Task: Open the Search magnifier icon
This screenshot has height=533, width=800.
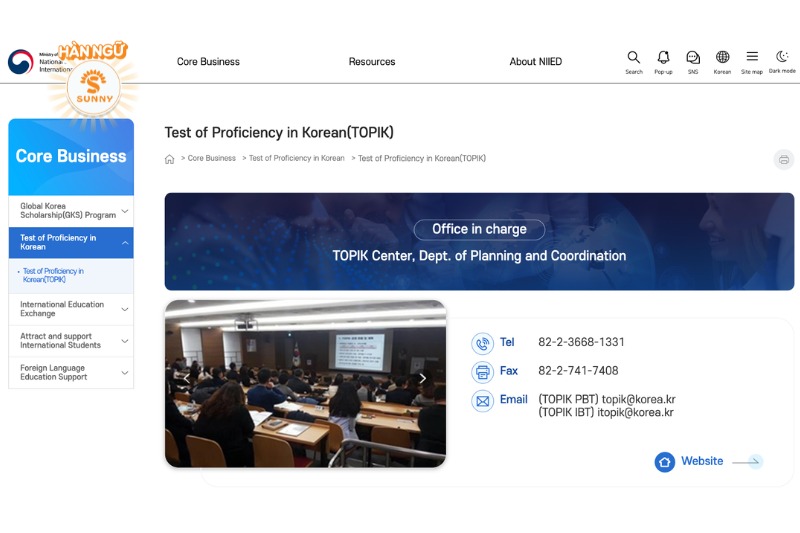Action: coord(633,57)
